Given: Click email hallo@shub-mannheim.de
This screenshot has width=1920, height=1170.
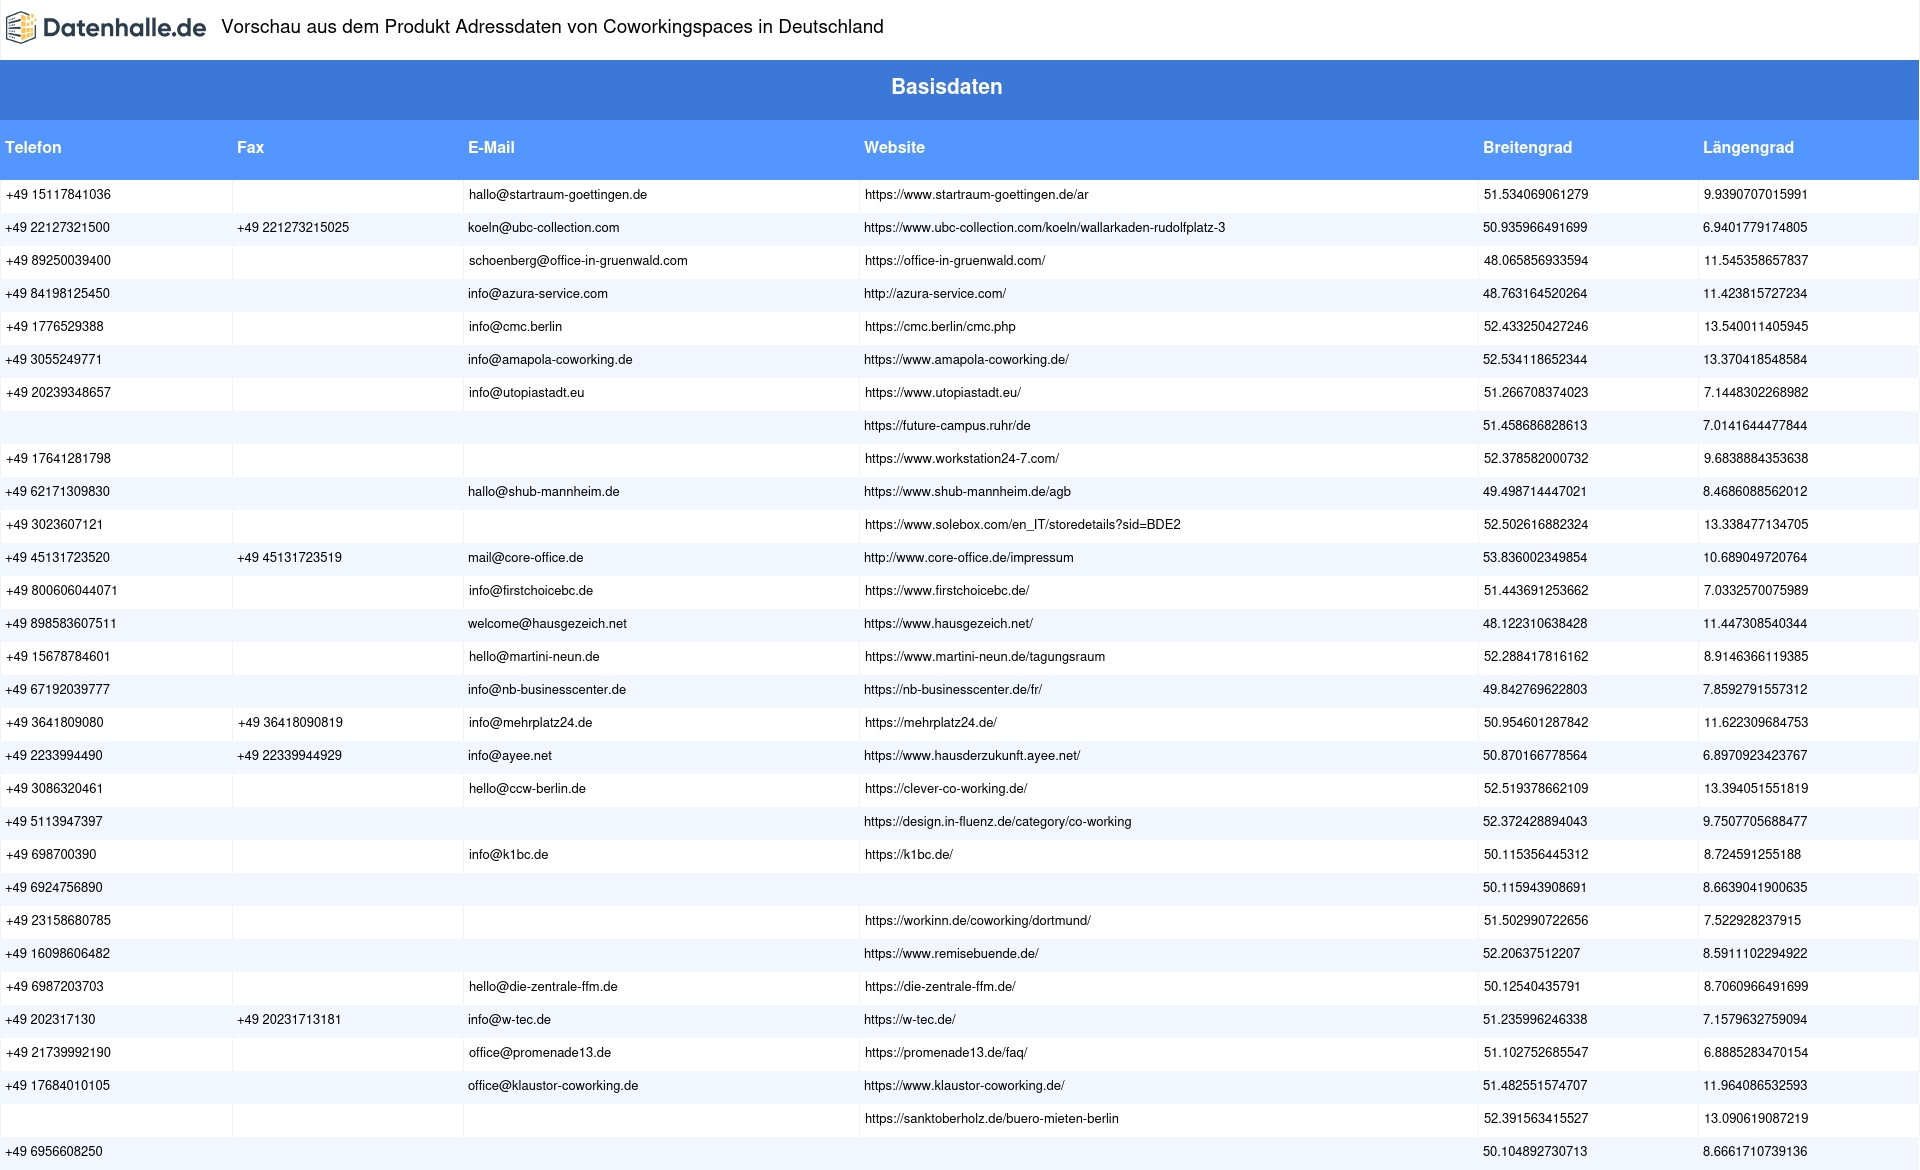Looking at the screenshot, I should point(543,492).
